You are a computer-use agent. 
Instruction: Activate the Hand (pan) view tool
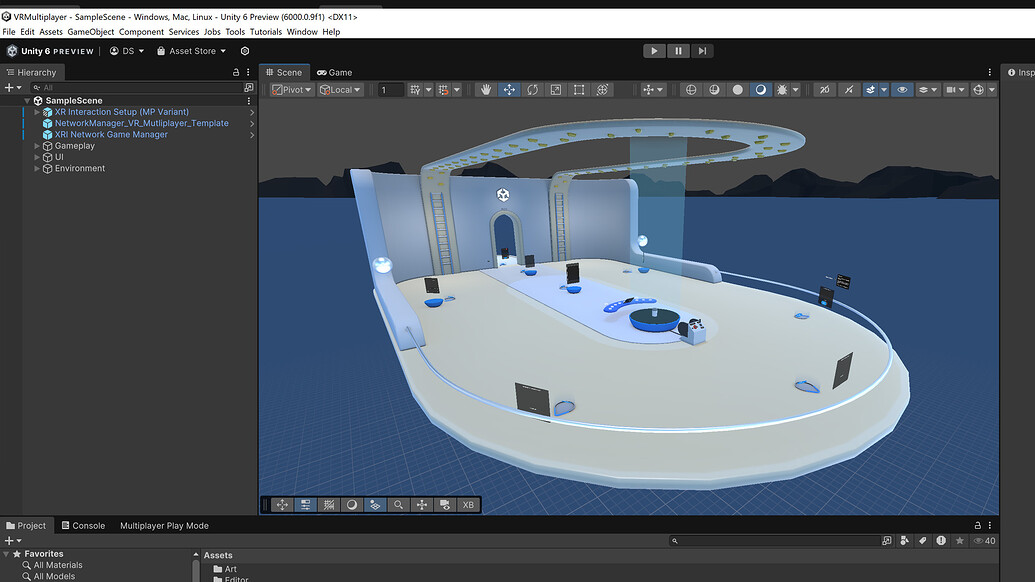point(485,90)
